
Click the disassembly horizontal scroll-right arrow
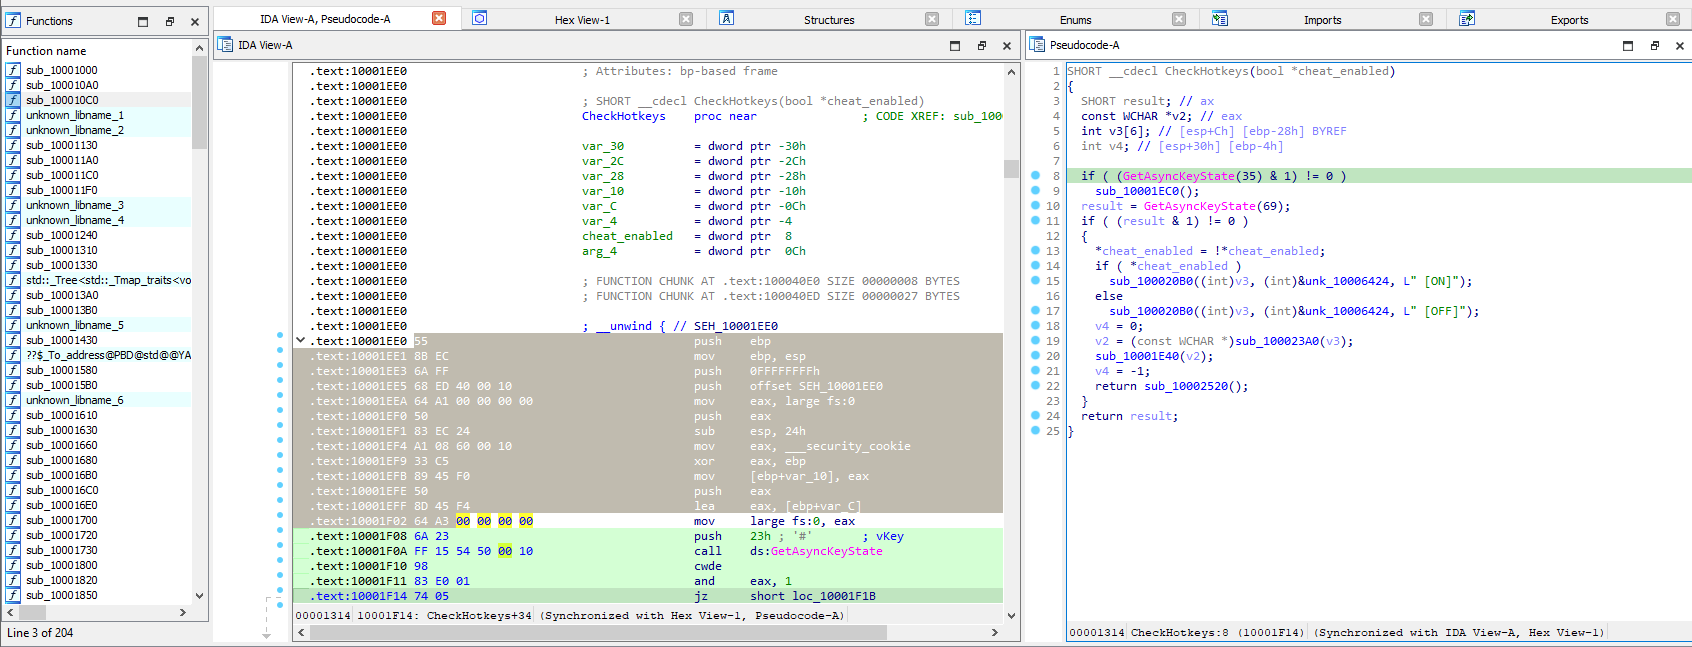point(994,632)
